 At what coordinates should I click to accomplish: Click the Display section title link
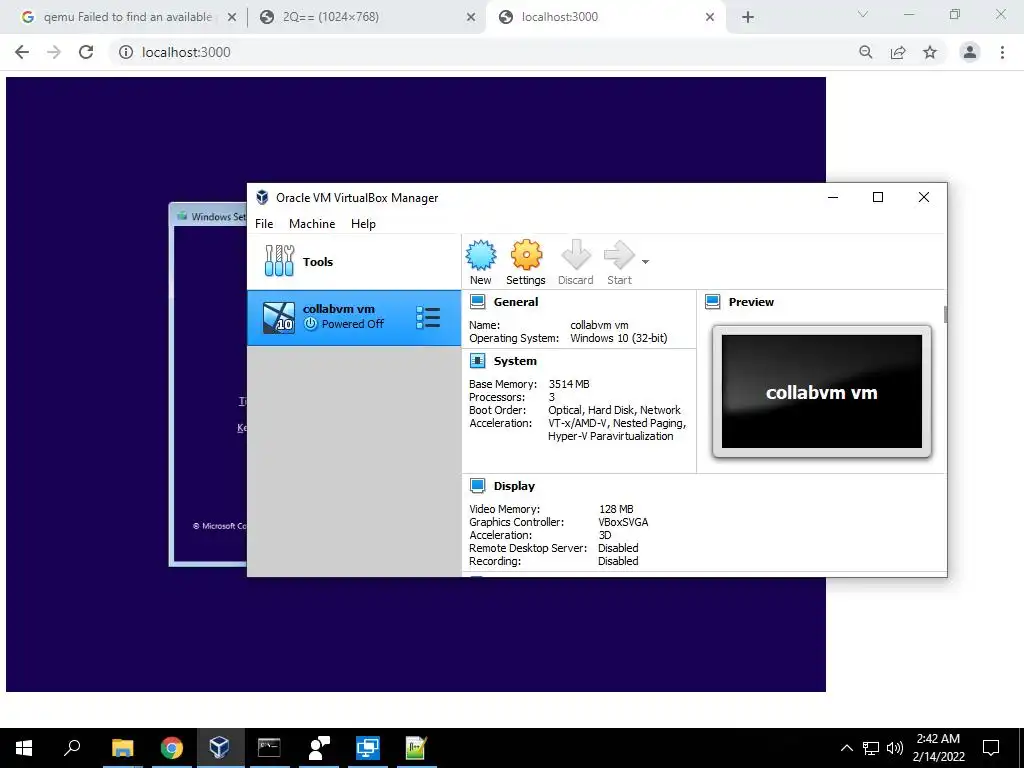click(514, 486)
